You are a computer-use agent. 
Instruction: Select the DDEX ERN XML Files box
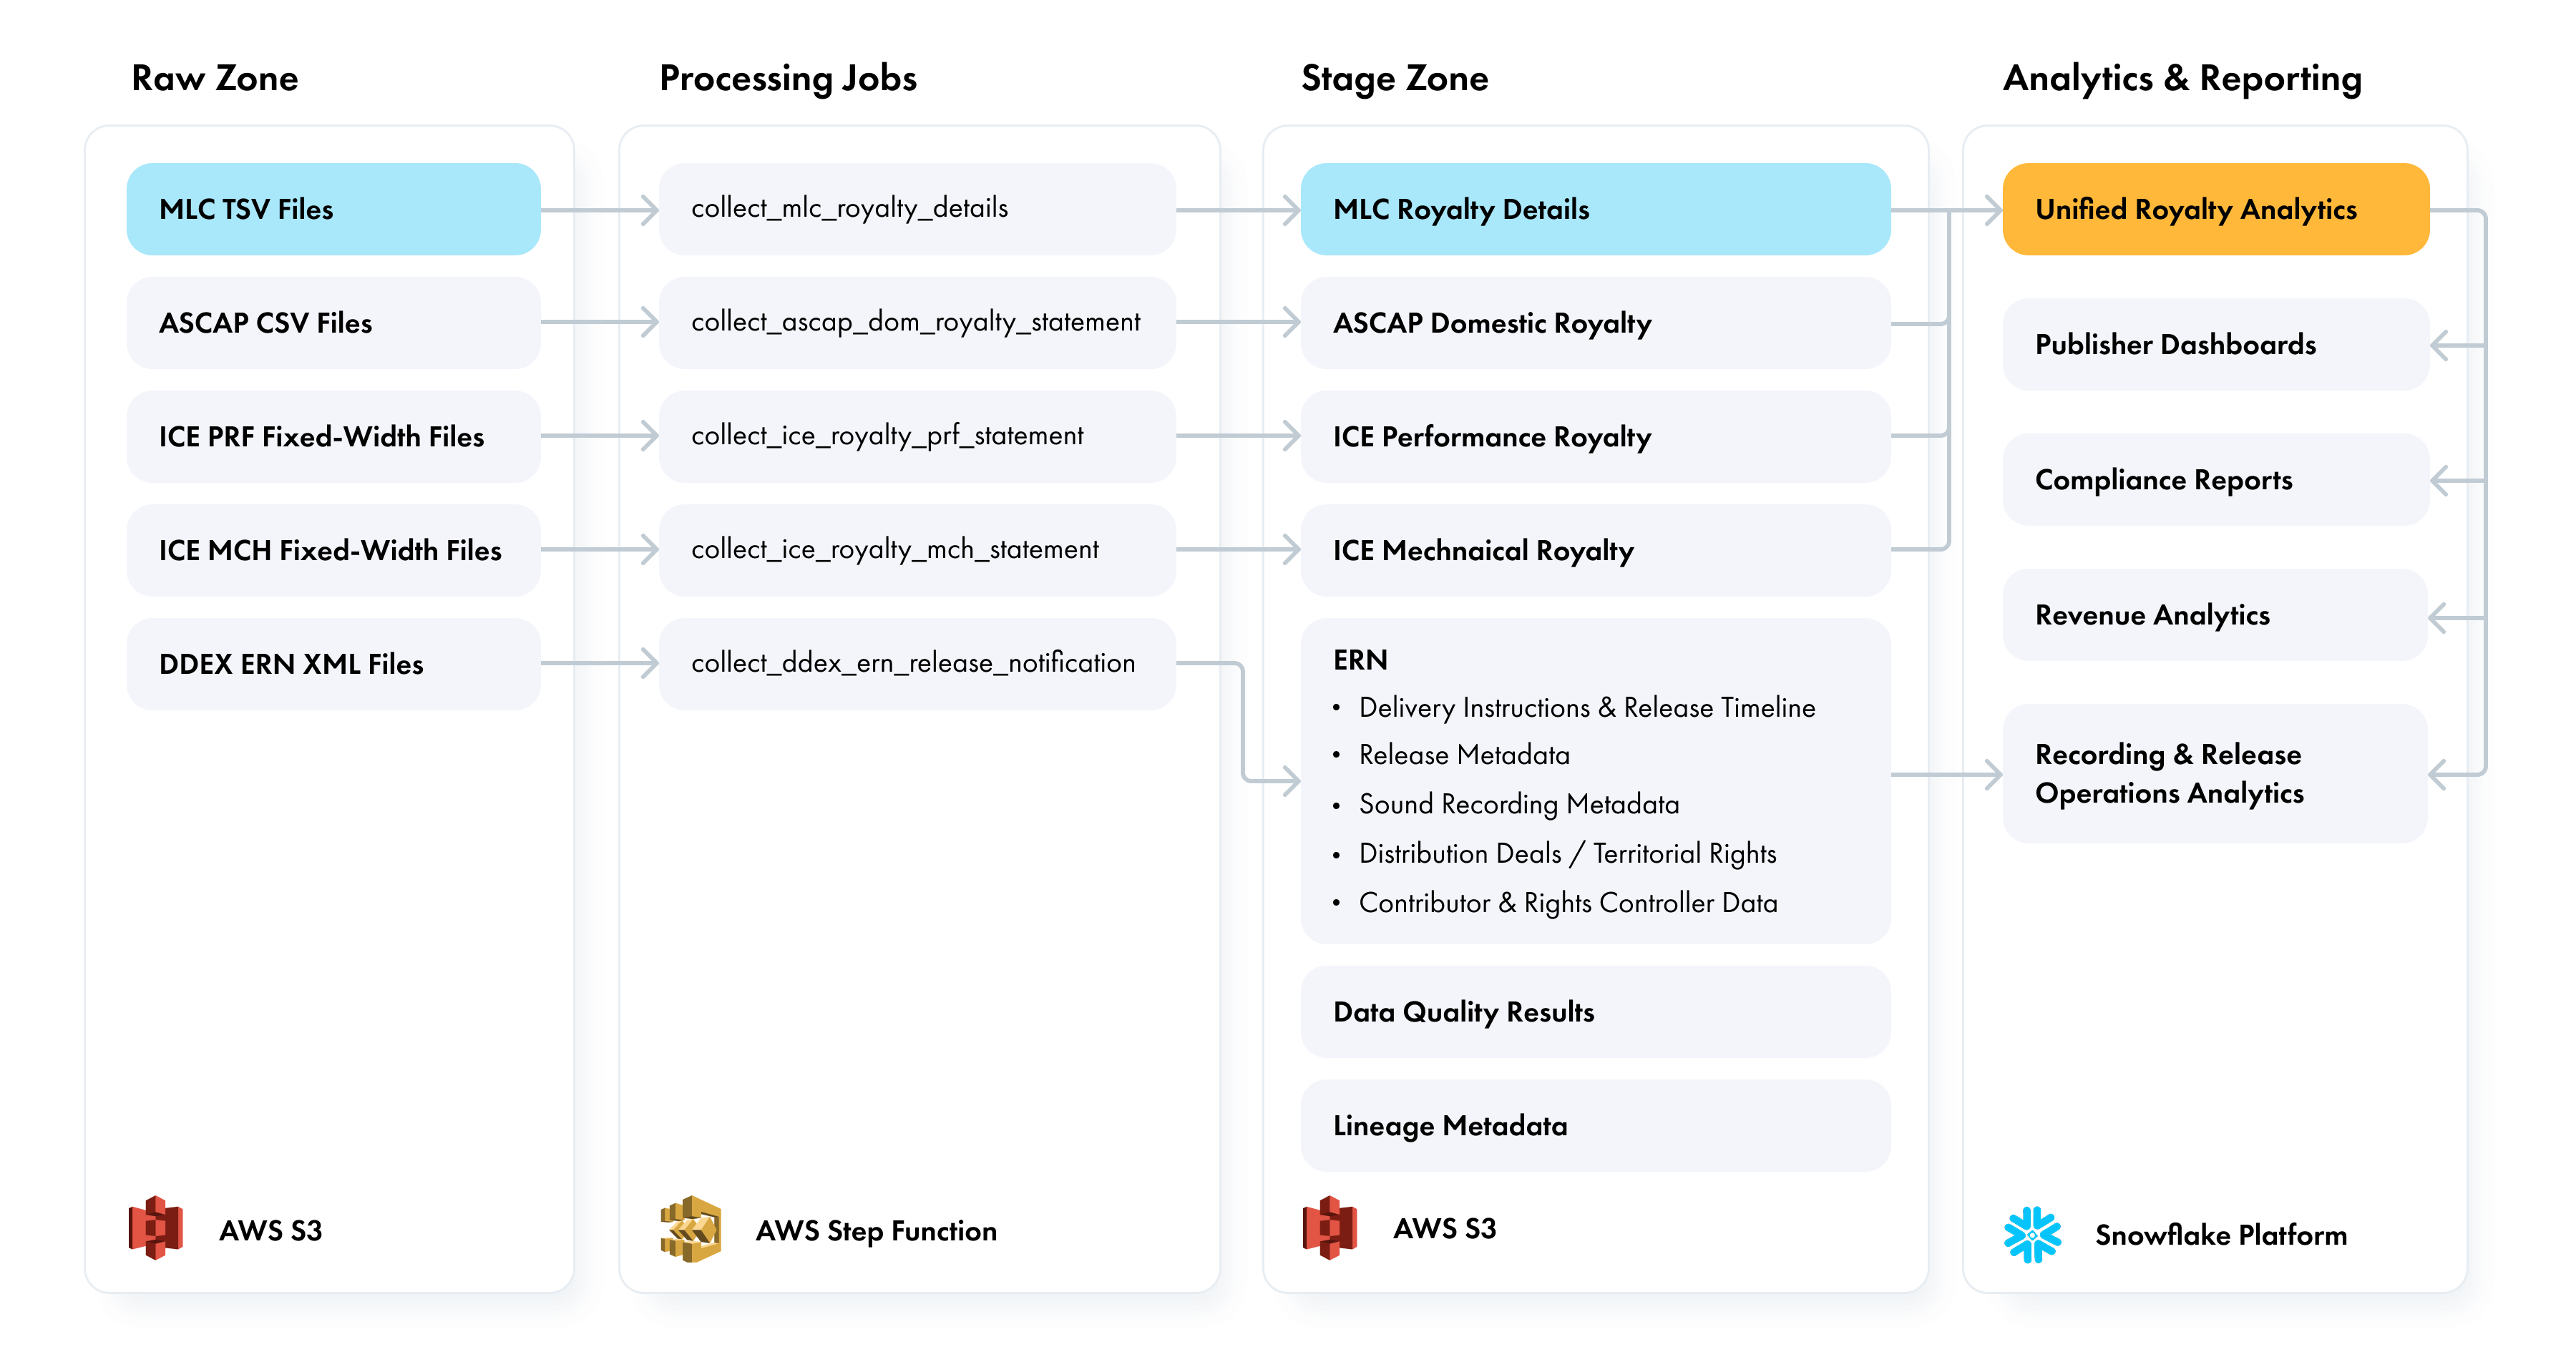(x=333, y=664)
